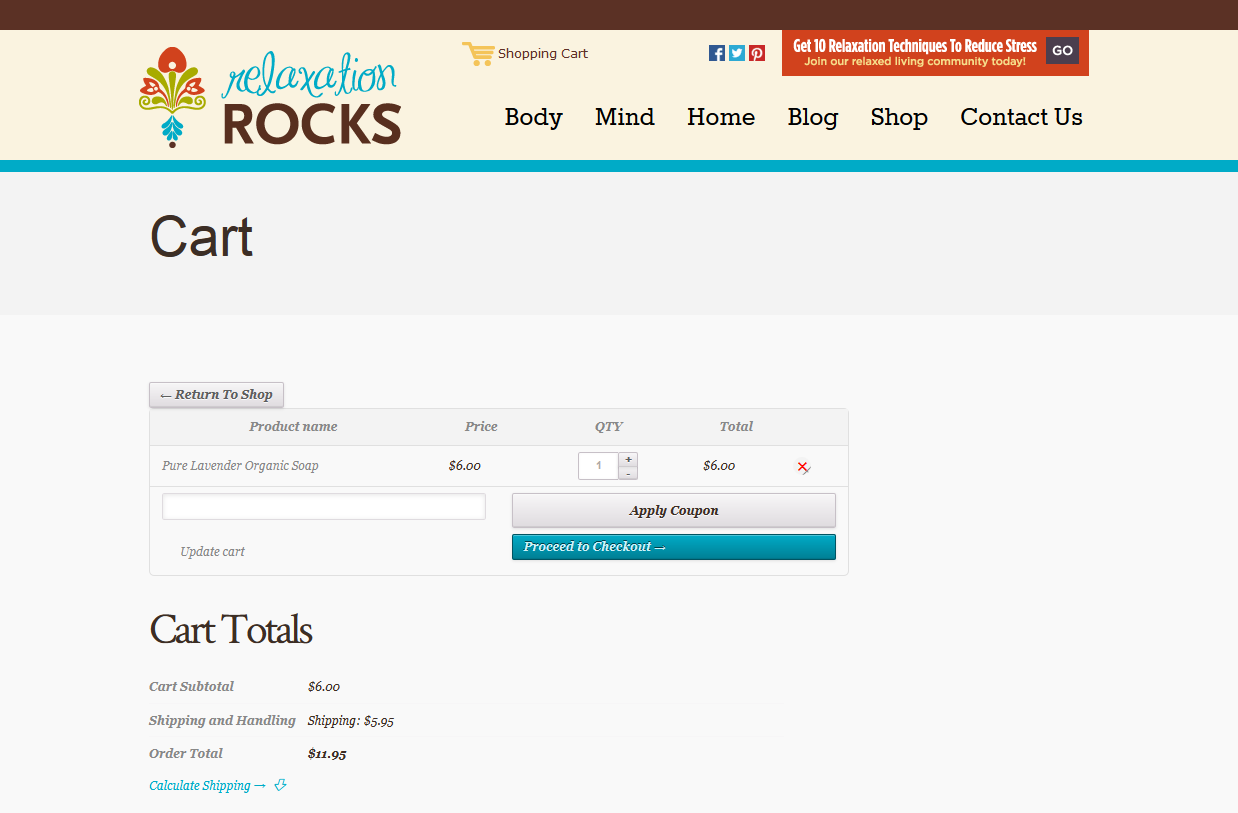Open the Pinterest social icon
This screenshot has width=1238, height=813.
click(x=757, y=53)
